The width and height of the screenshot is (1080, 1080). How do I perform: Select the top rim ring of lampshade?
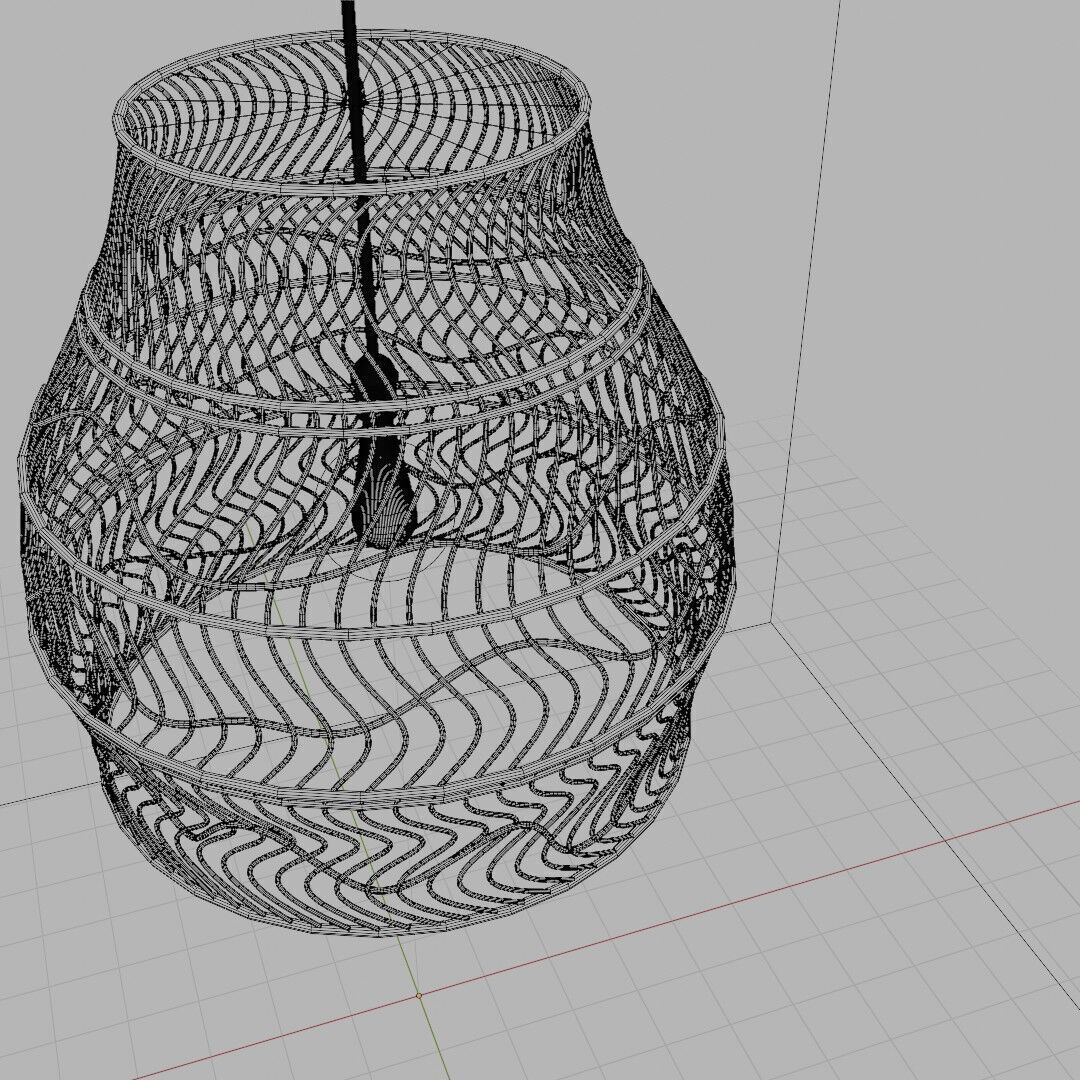[352, 111]
